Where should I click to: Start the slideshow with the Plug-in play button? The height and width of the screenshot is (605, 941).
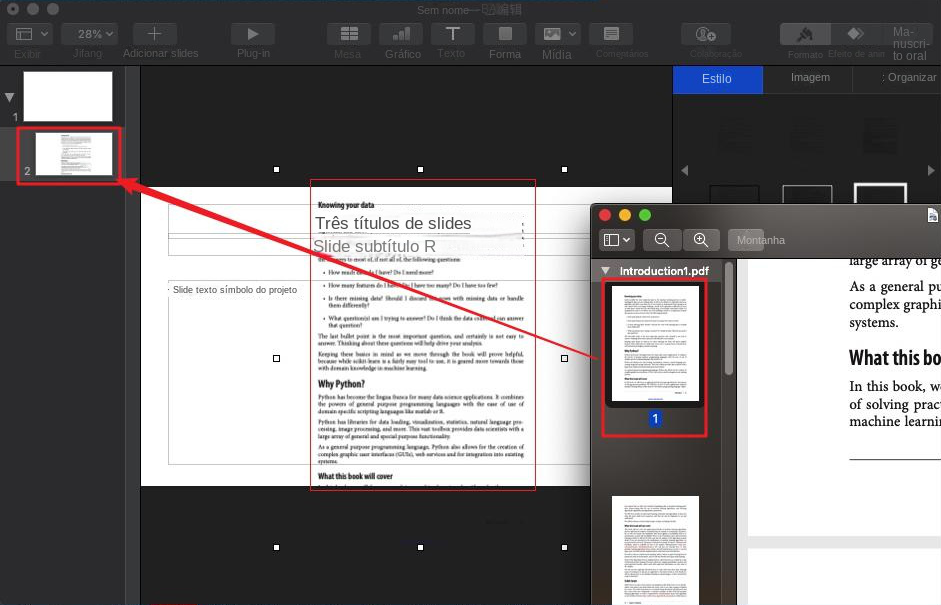click(x=253, y=34)
